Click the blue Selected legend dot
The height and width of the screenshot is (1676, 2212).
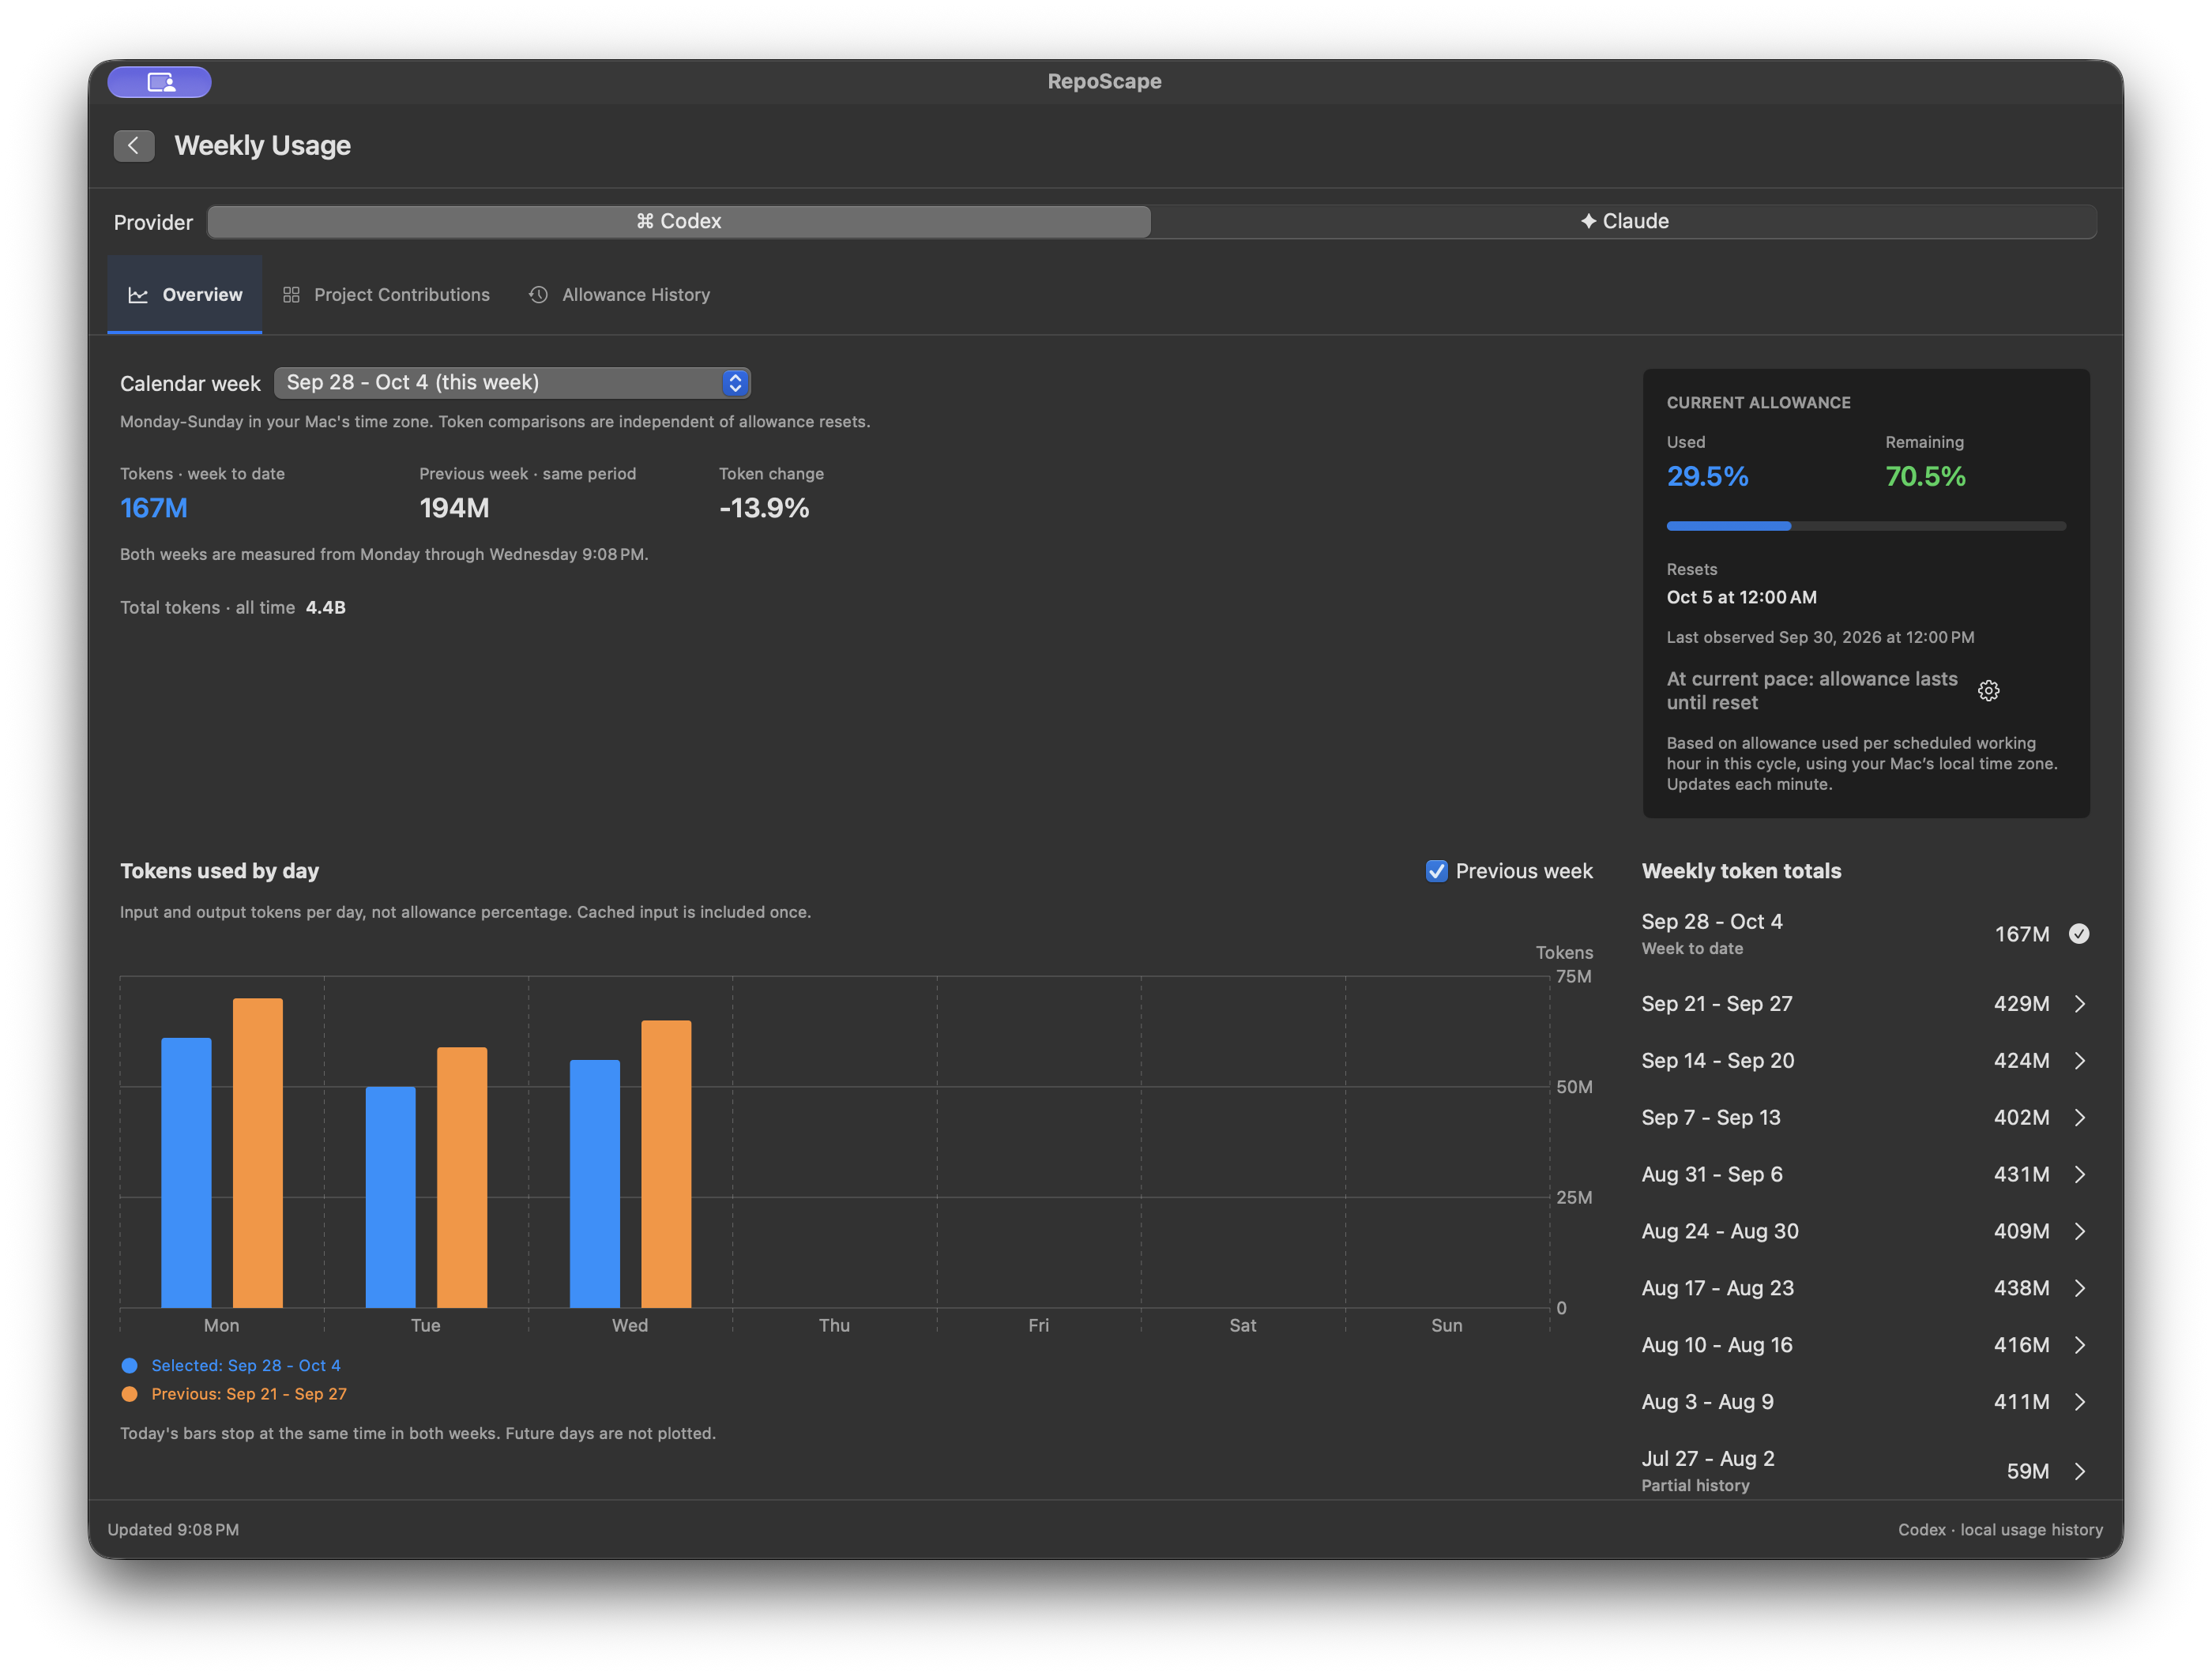pyautogui.click(x=129, y=1366)
